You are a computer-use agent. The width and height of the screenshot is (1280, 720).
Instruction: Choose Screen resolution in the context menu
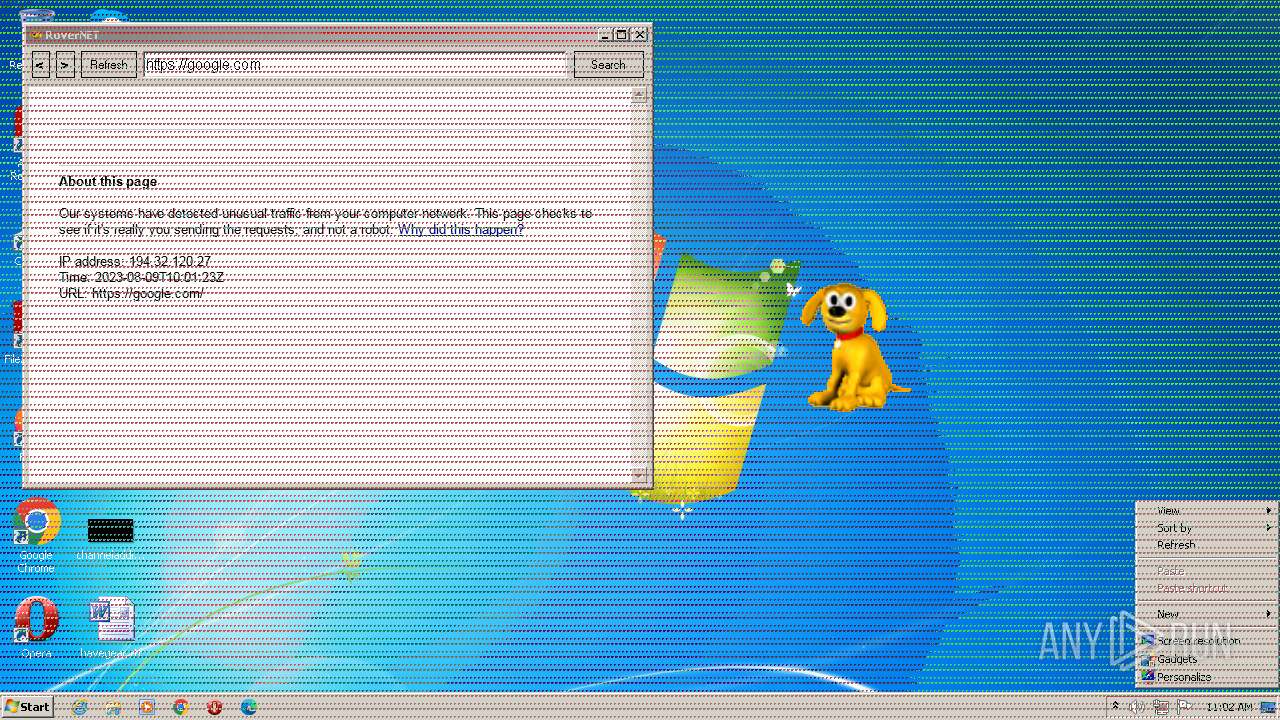1207,641
